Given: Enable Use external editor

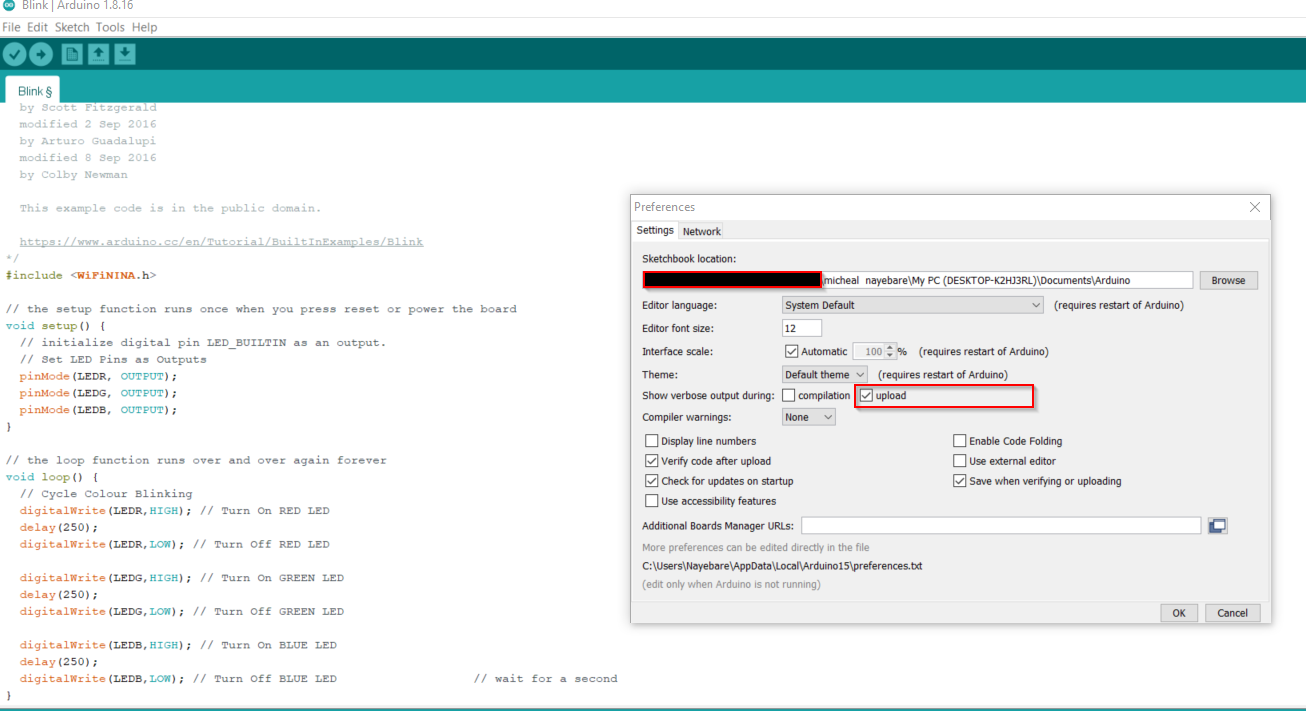Looking at the screenshot, I should point(959,460).
